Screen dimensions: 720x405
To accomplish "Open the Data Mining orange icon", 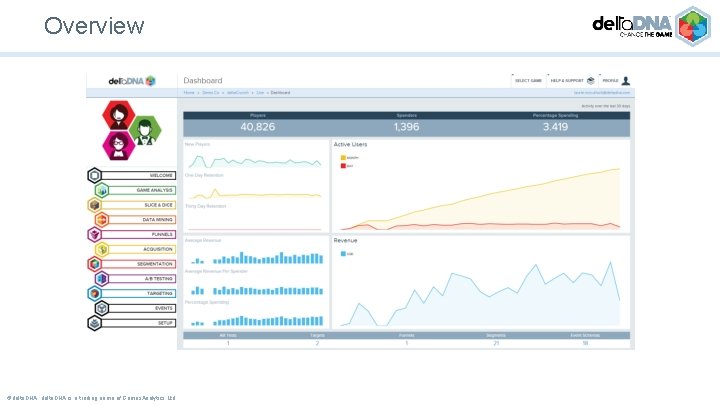I will pyautogui.click(x=102, y=219).
